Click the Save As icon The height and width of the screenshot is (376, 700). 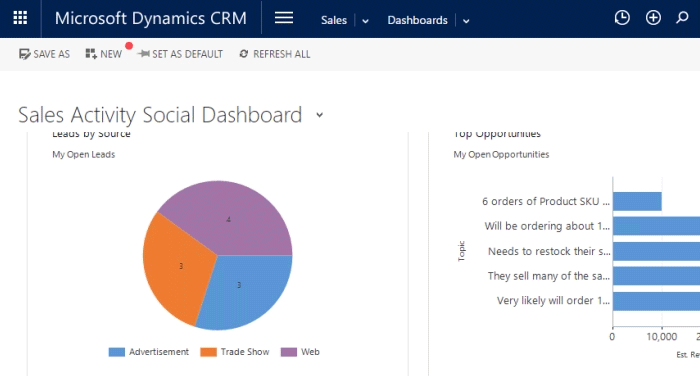click(x=25, y=54)
